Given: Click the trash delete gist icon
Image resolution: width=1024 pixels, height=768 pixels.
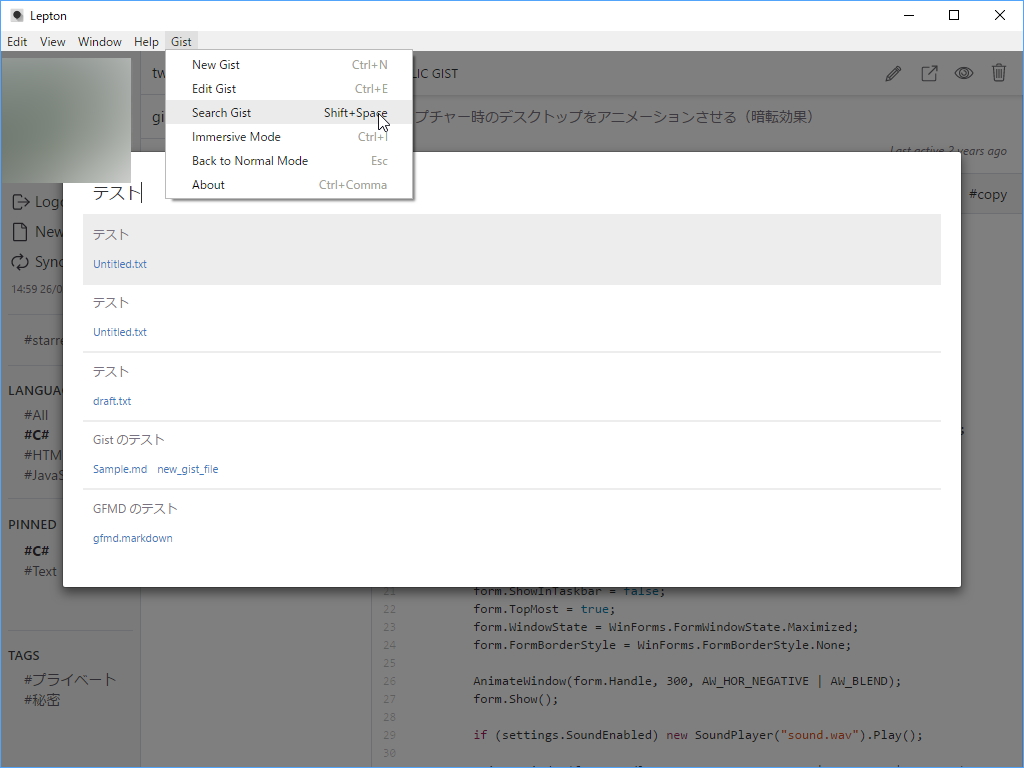Looking at the screenshot, I should point(999,72).
